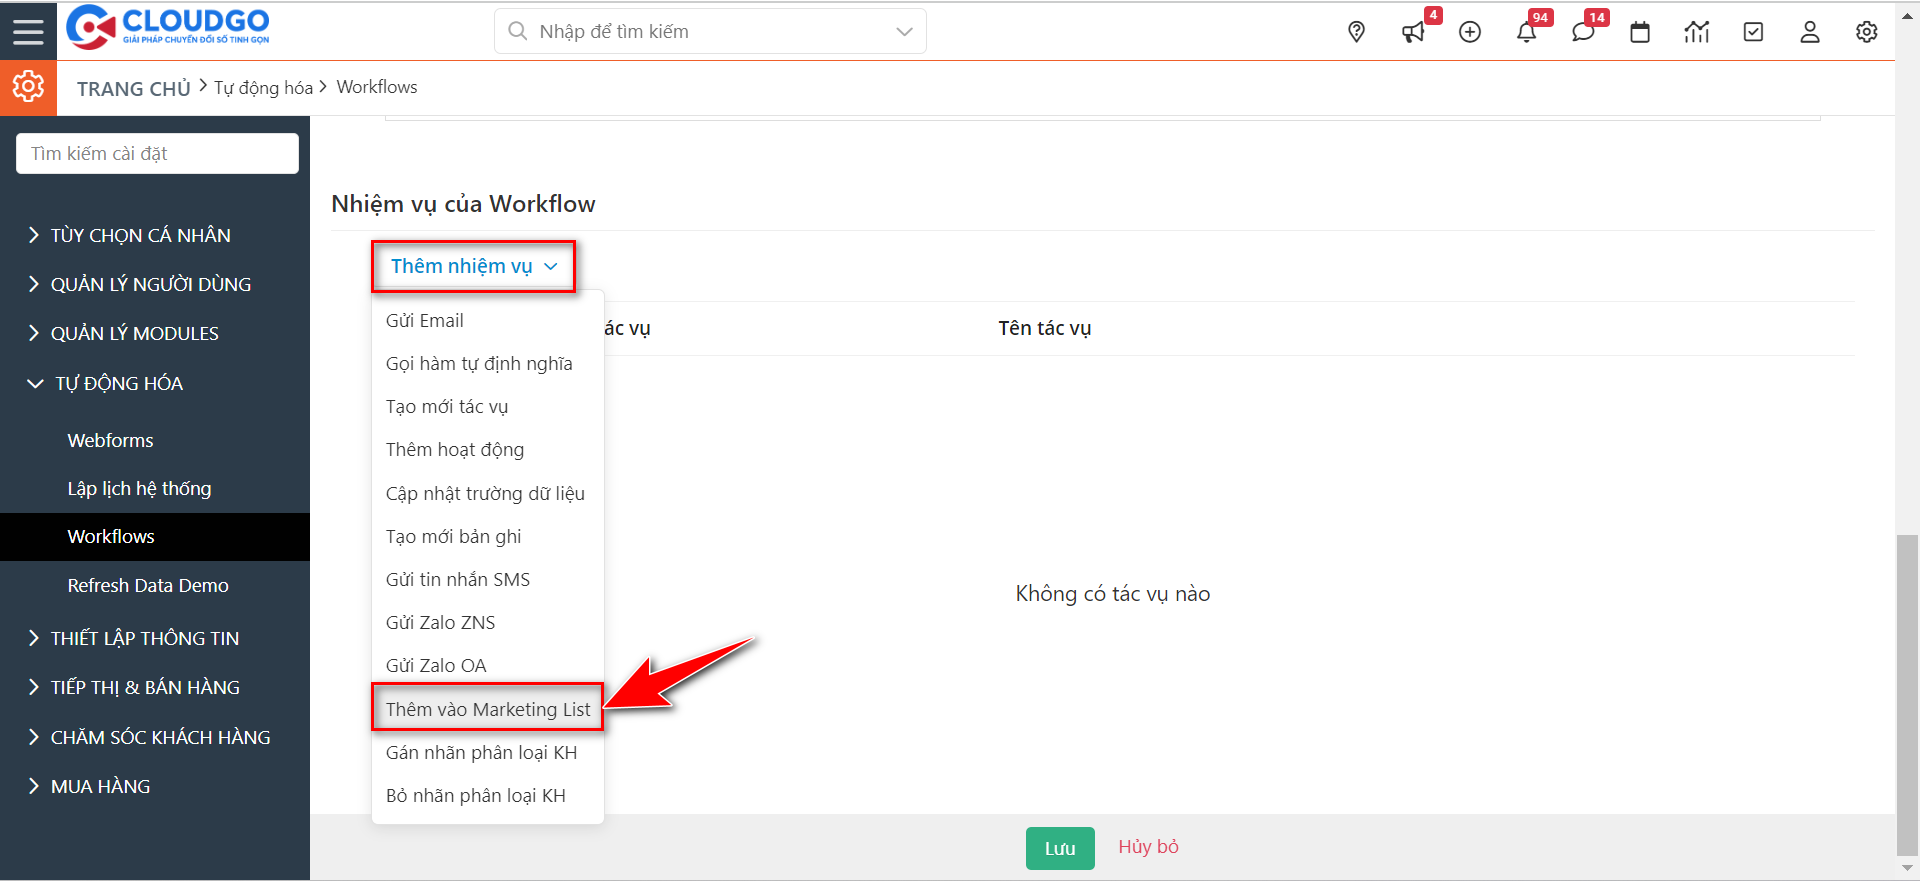Open the chat messages icon
This screenshot has width=1920, height=881.
1583,32
